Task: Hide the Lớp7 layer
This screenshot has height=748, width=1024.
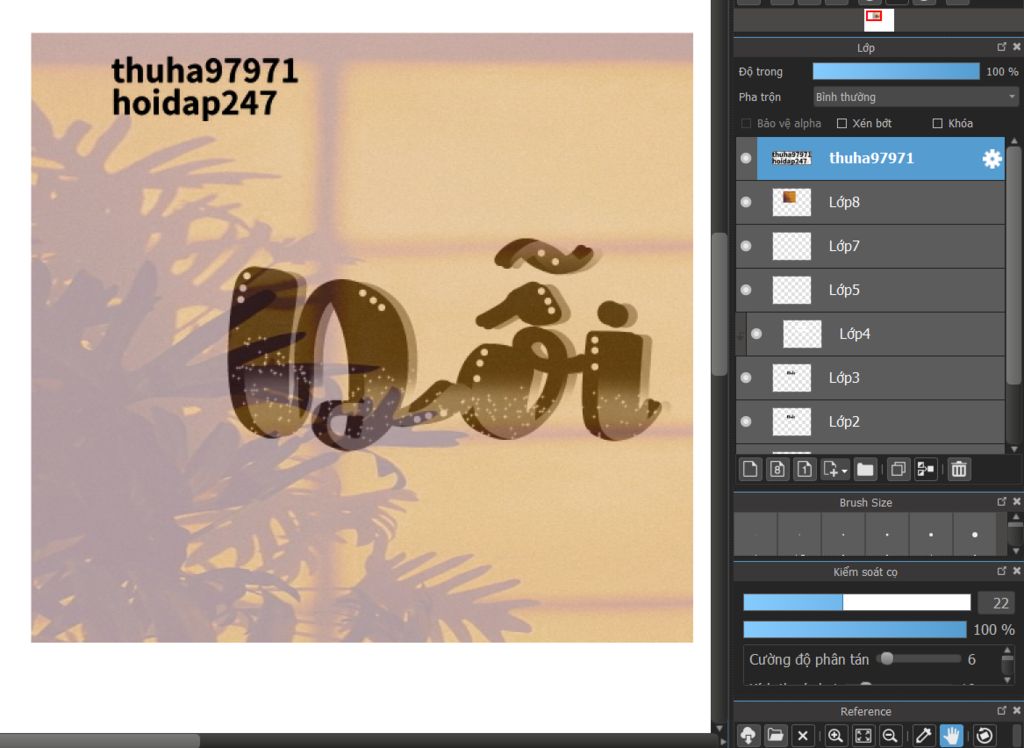Action: pos(746,246)
